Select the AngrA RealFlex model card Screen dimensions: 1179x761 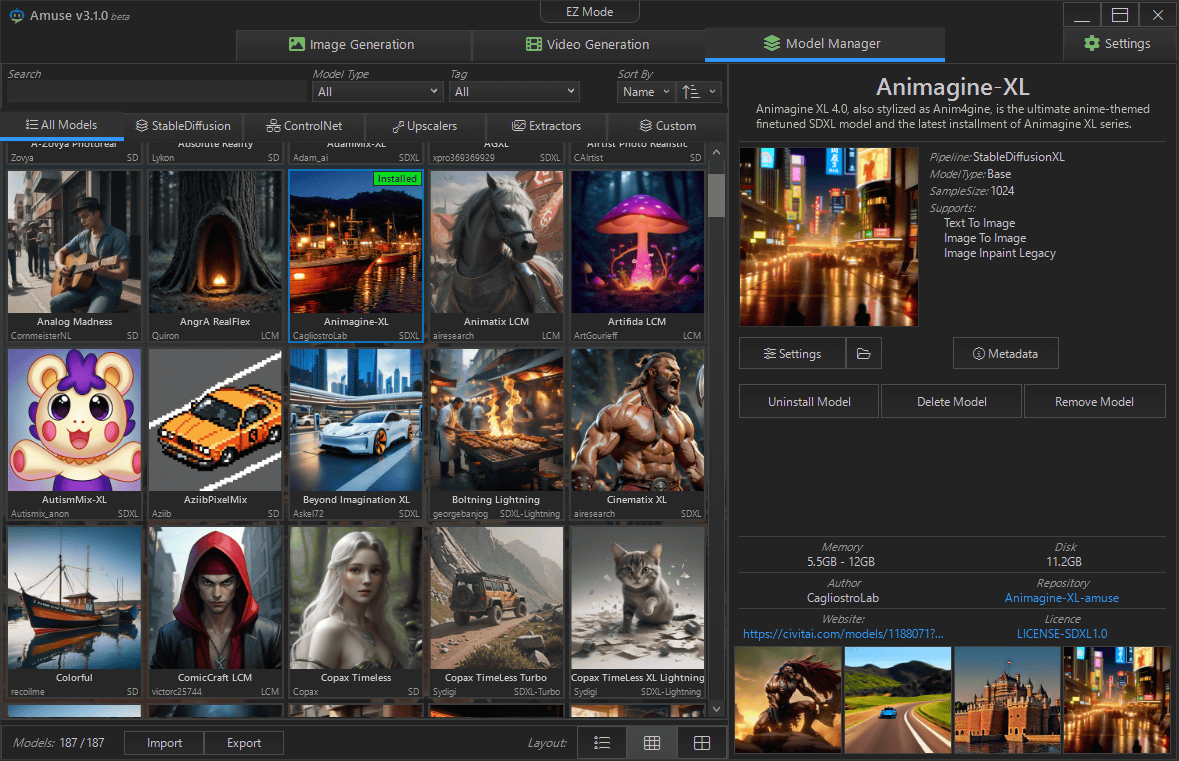click(x=215, y=256)
